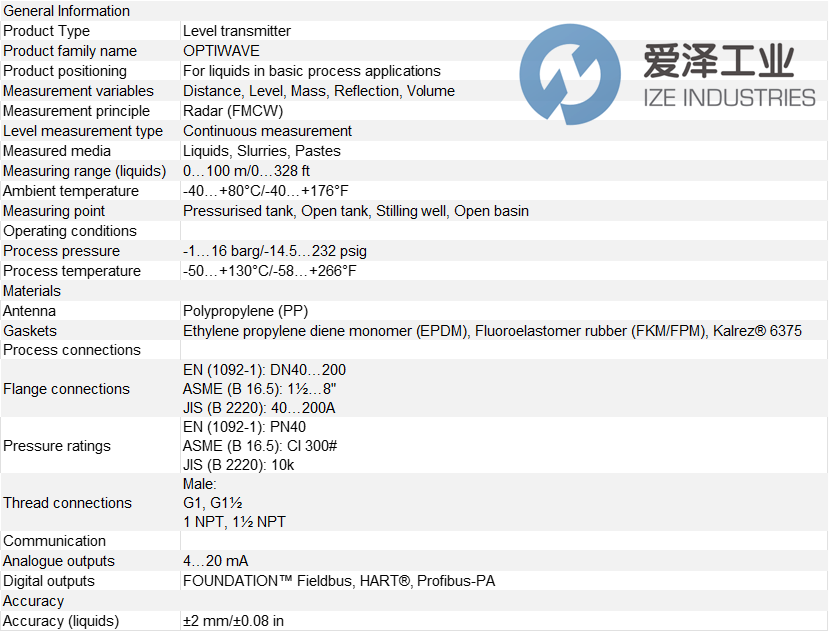The width and height of the screenshot is (829, 632).
Task: Select the 'Antenna' label
Action: click(x=29, y=311)
